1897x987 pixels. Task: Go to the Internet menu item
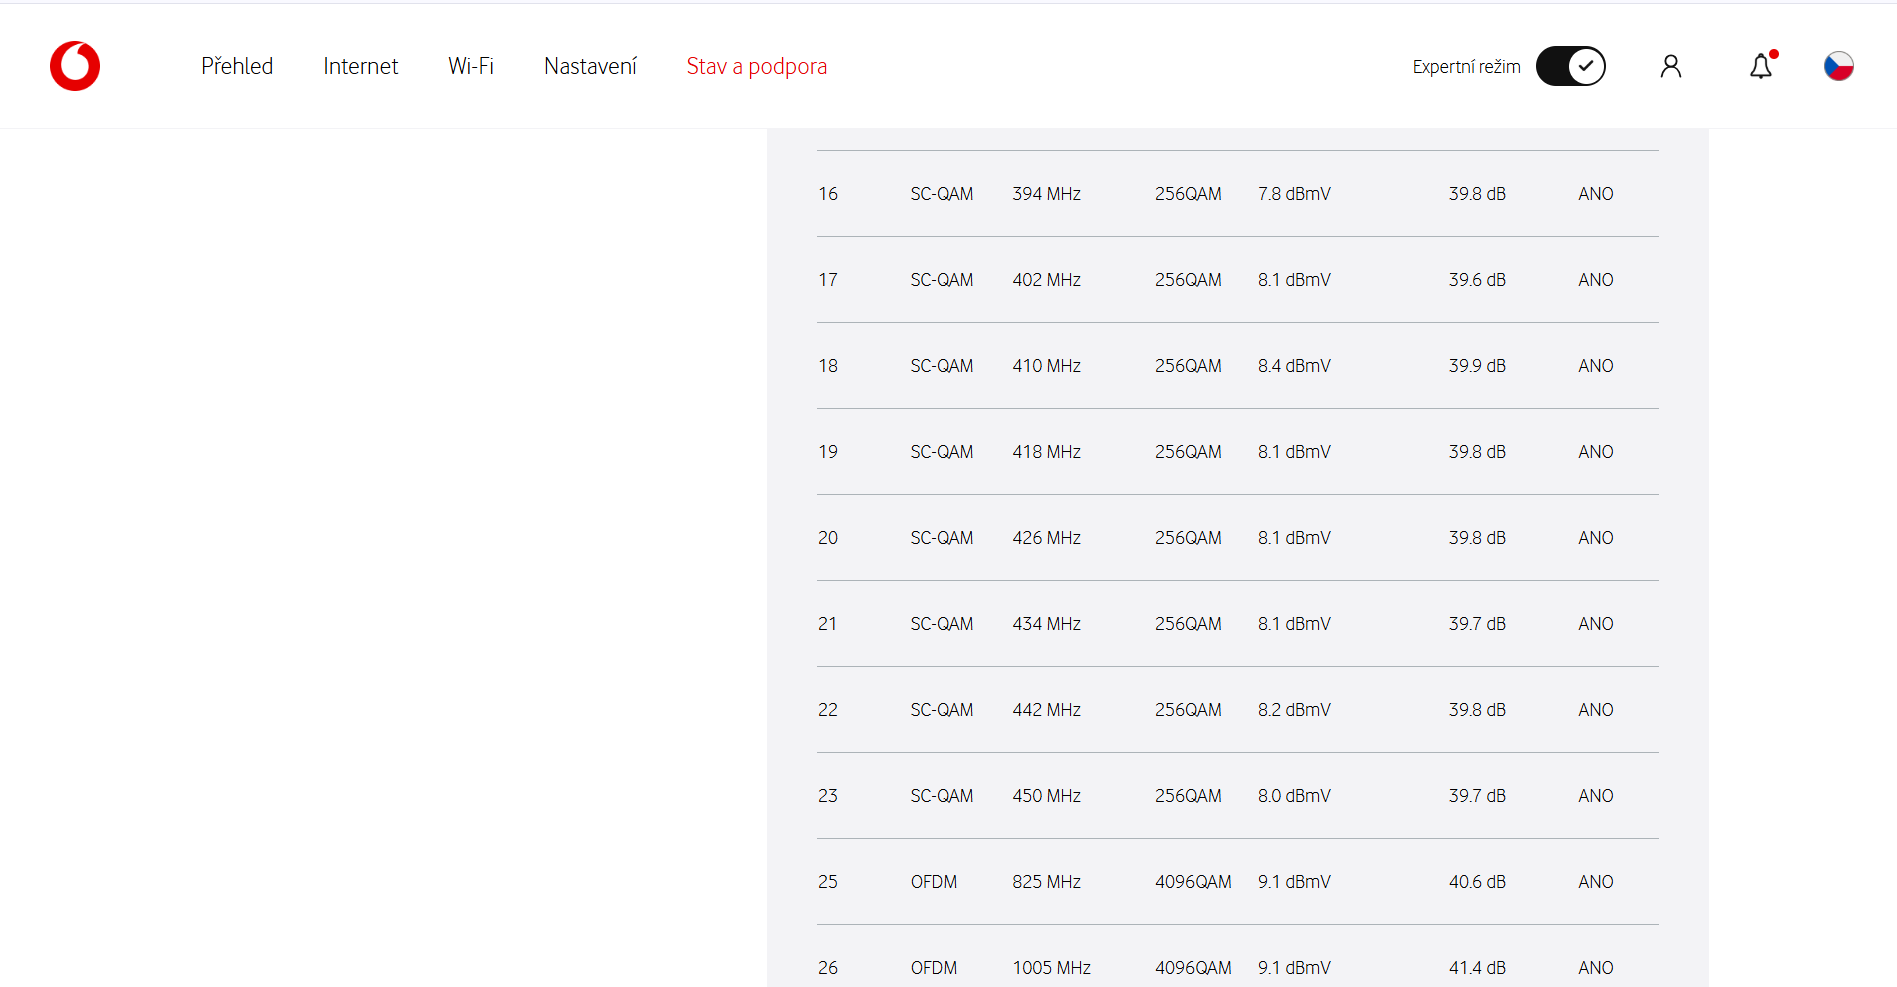(x=360, y=66)
